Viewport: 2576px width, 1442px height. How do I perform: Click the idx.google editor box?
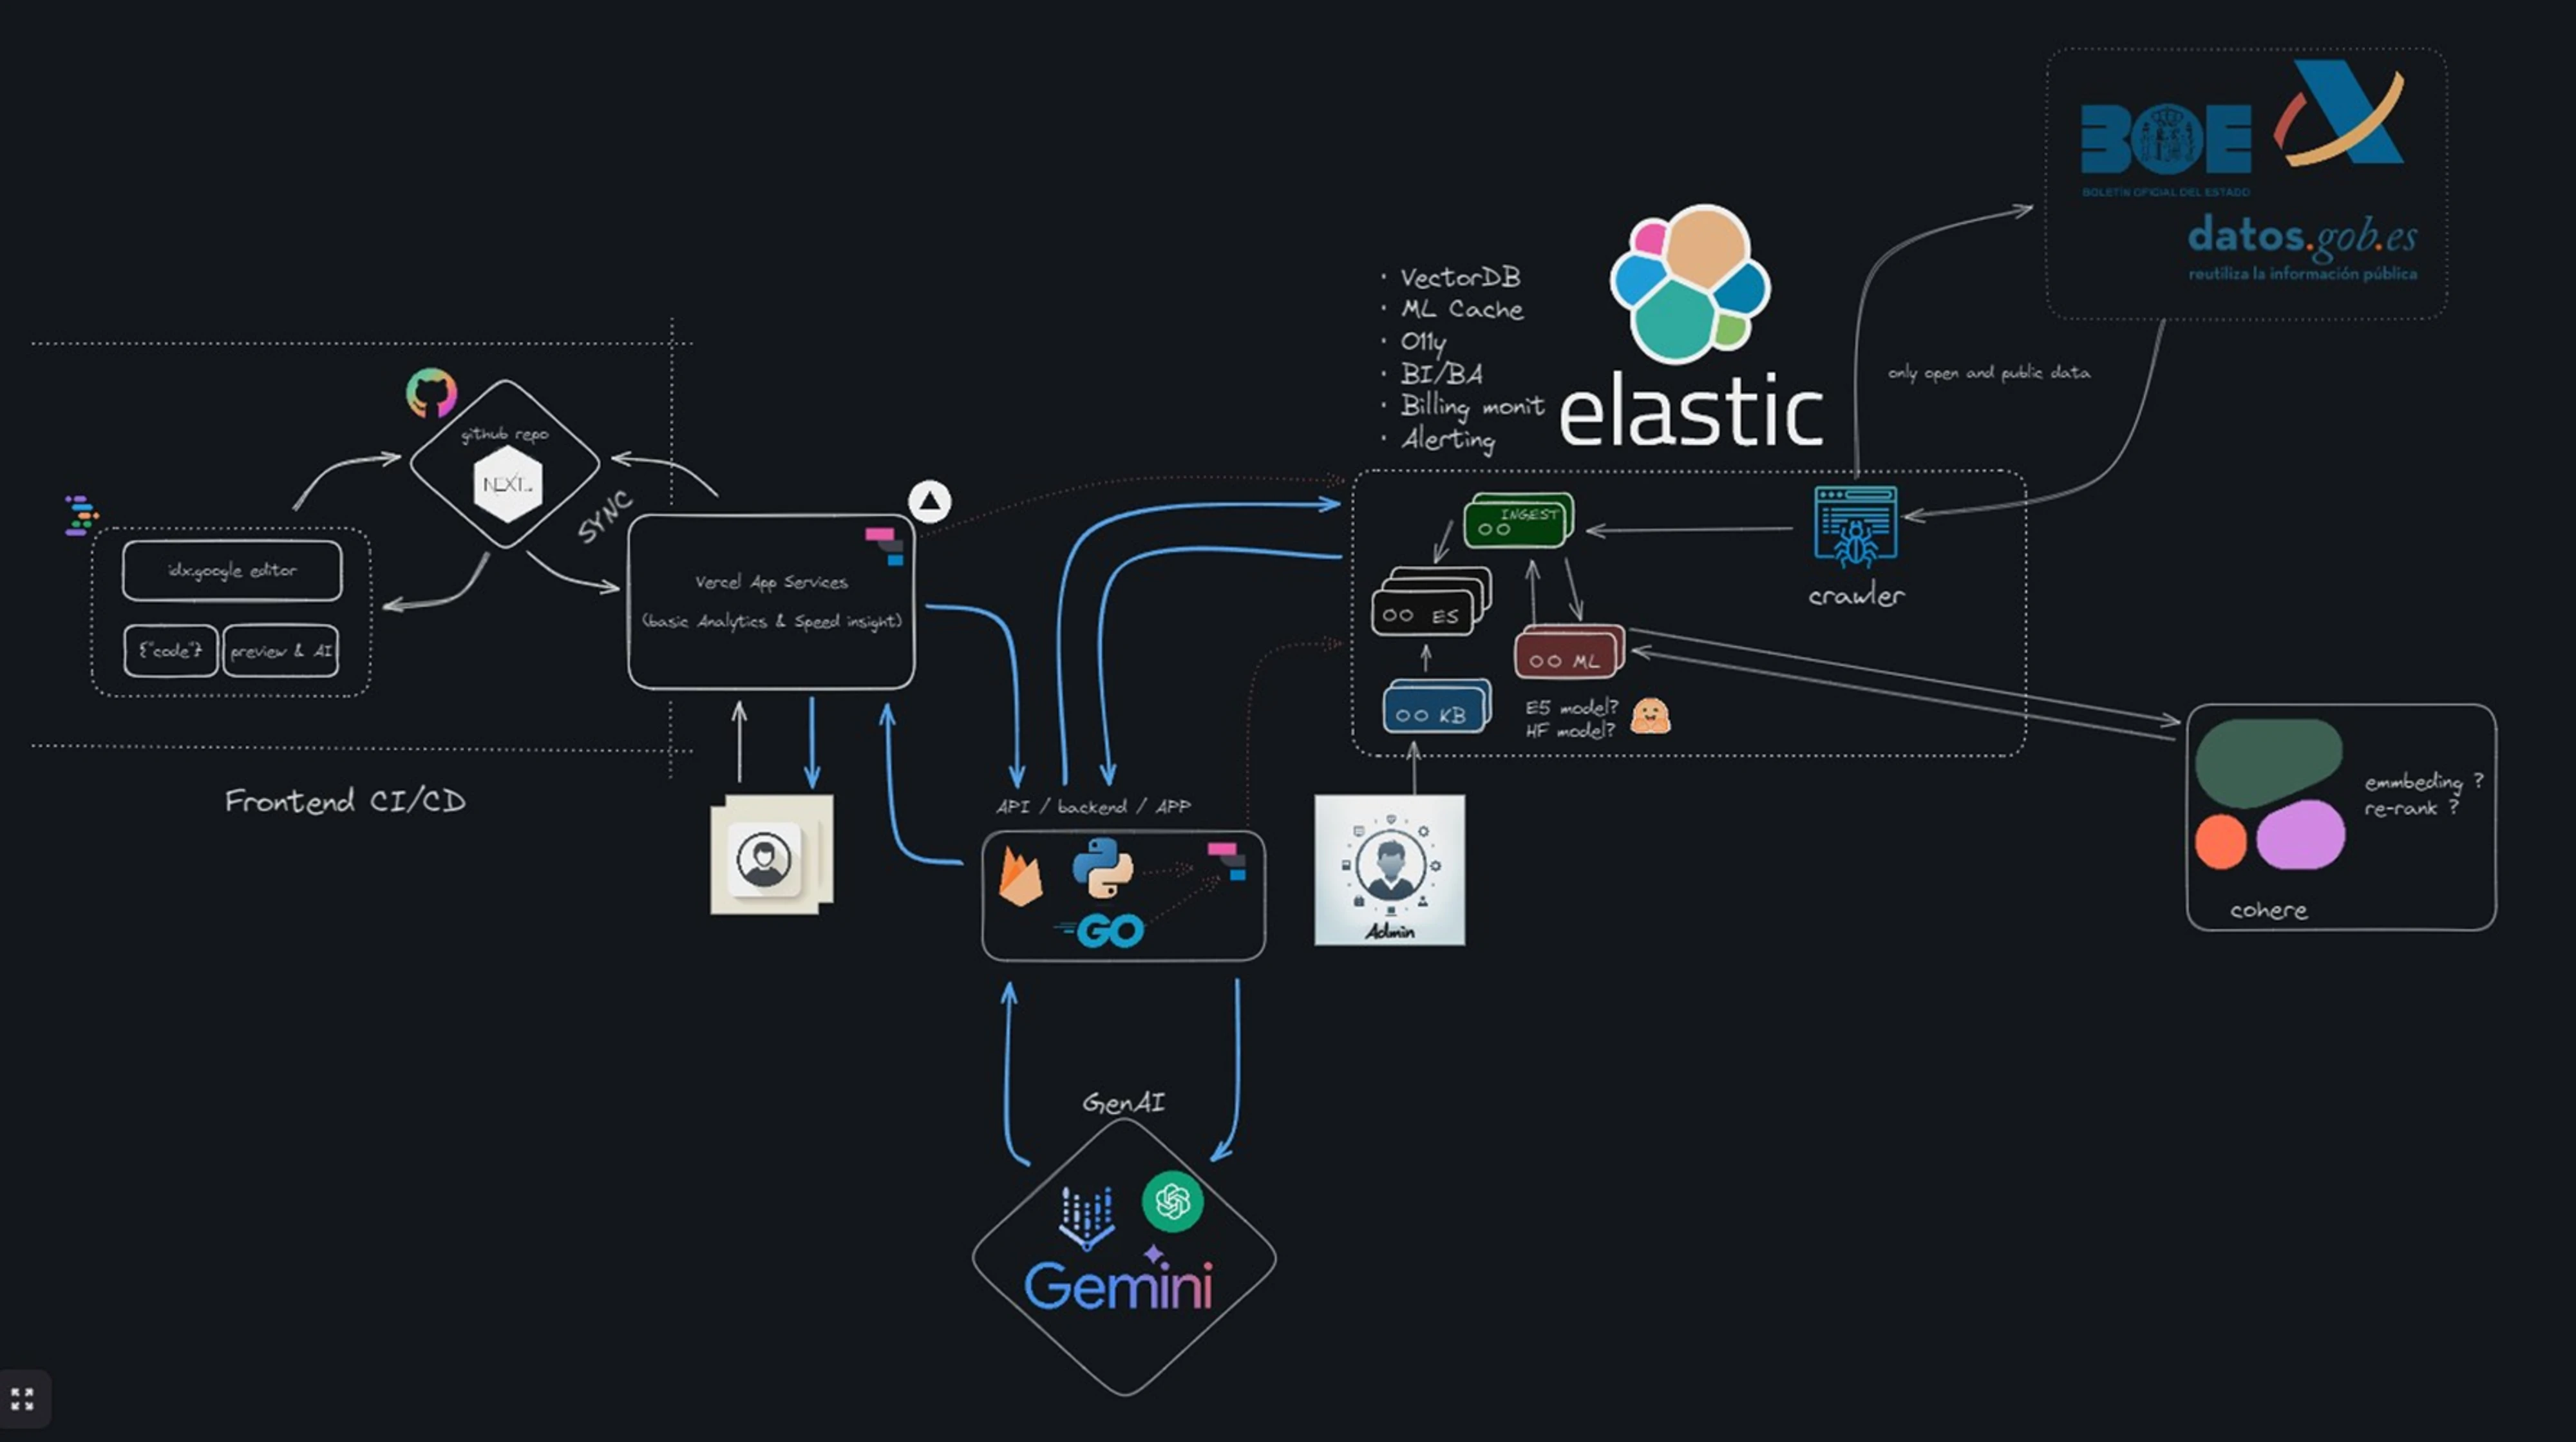point(232,570)
